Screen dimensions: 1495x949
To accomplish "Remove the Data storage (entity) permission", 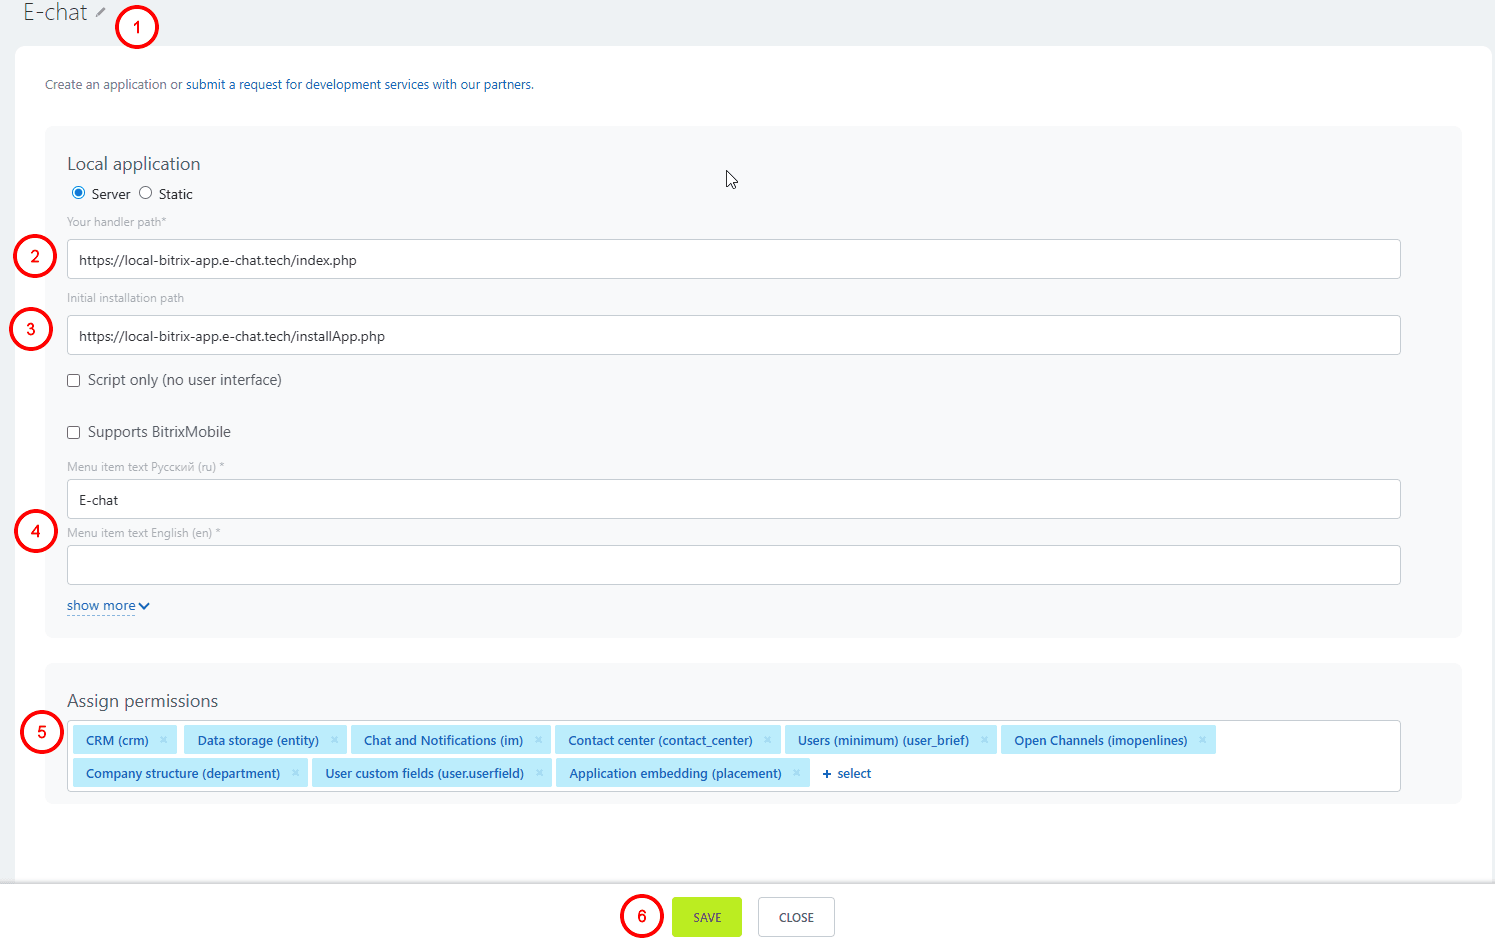I will (334, 740).
